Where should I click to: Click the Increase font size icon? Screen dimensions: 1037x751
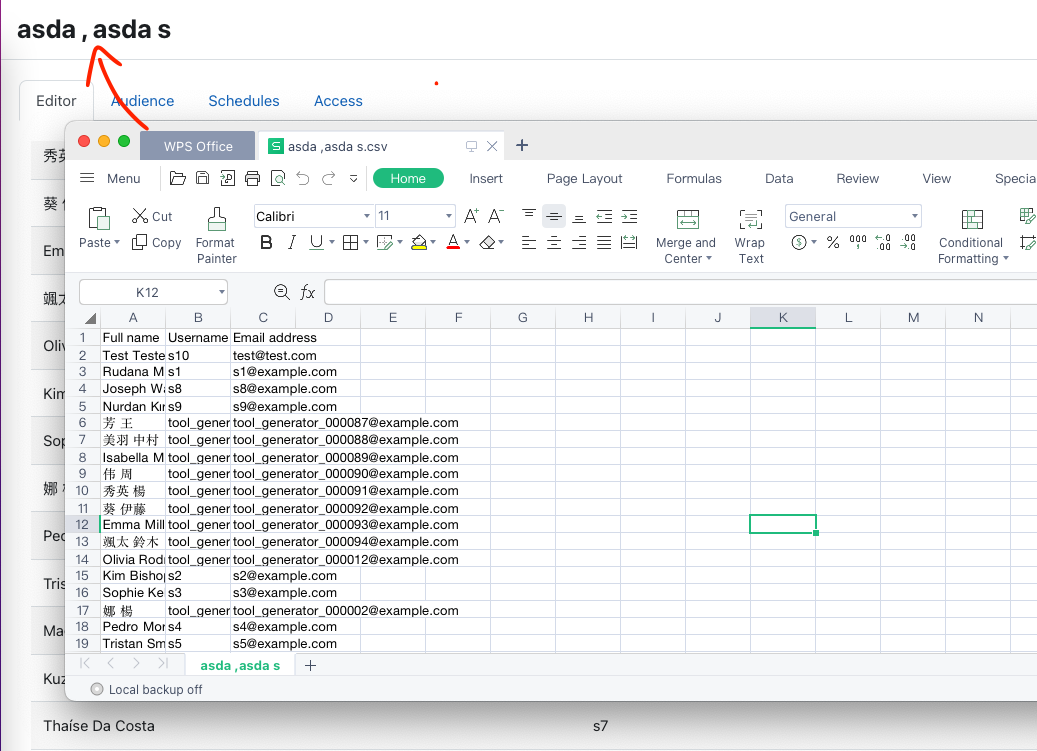point(471,216)
